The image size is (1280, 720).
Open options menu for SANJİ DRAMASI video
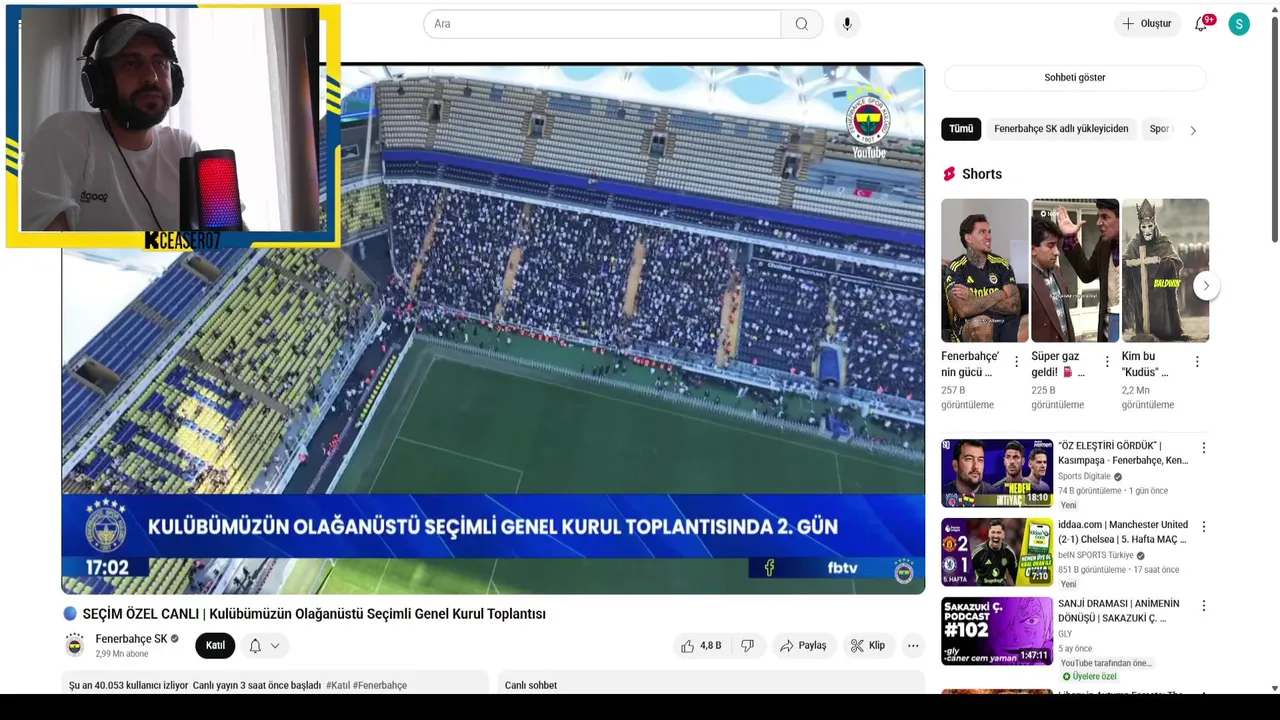[1204, 606]
